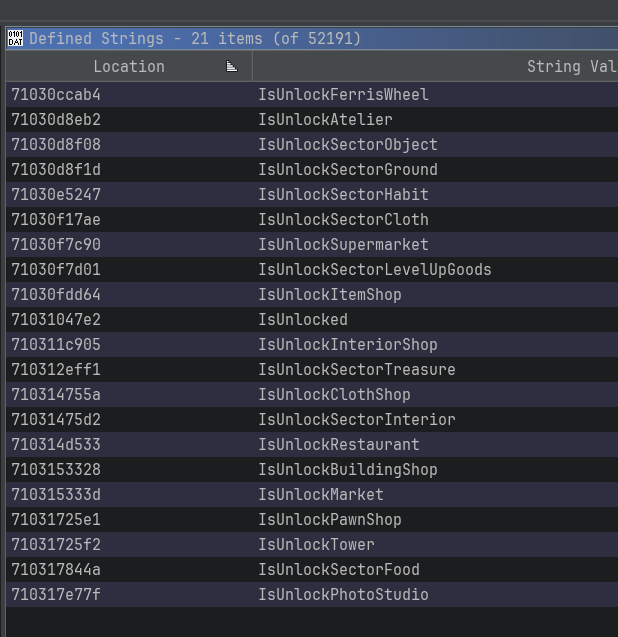Select the IsUnlockTower string
Viewport: 618px width, 637px height.
tap(317, 545)
